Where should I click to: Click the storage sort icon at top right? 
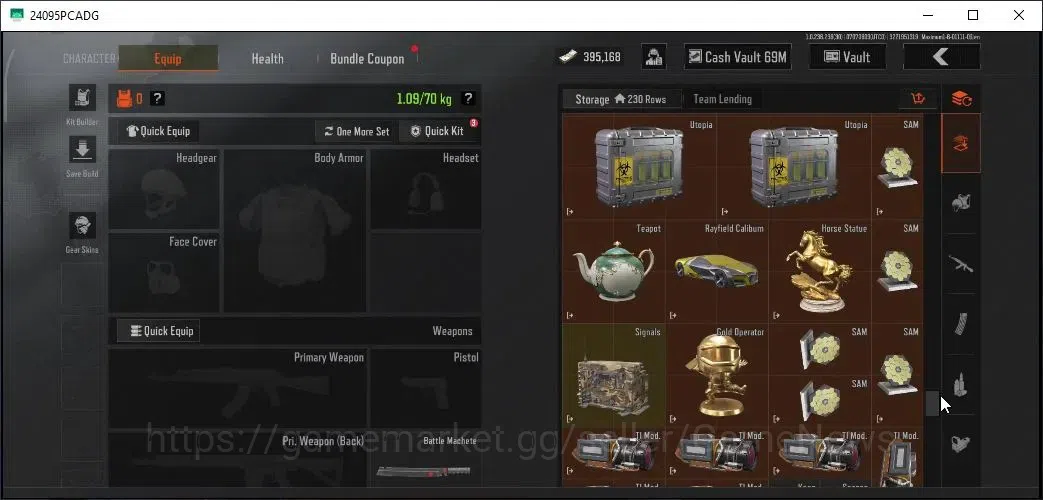pyautogui.click(x=918, y=99)
